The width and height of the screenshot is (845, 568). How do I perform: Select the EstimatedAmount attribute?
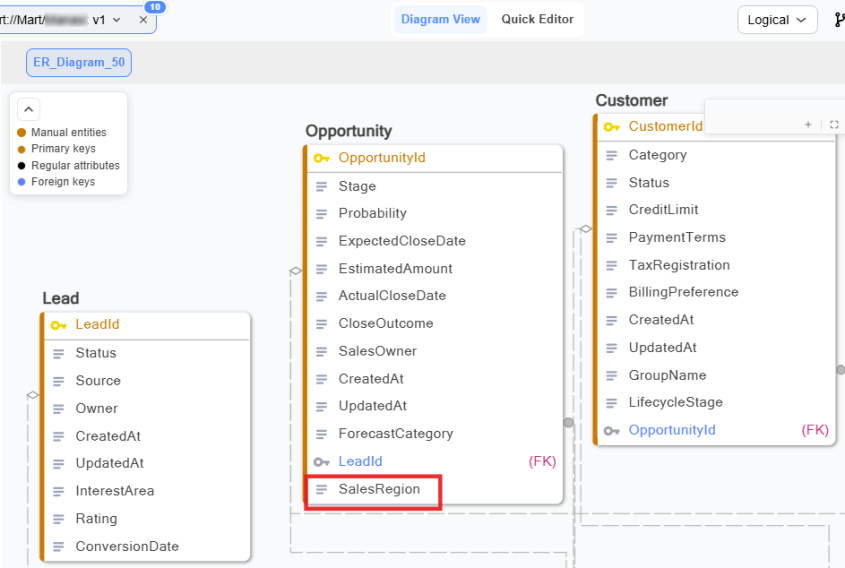pos(395,269)
